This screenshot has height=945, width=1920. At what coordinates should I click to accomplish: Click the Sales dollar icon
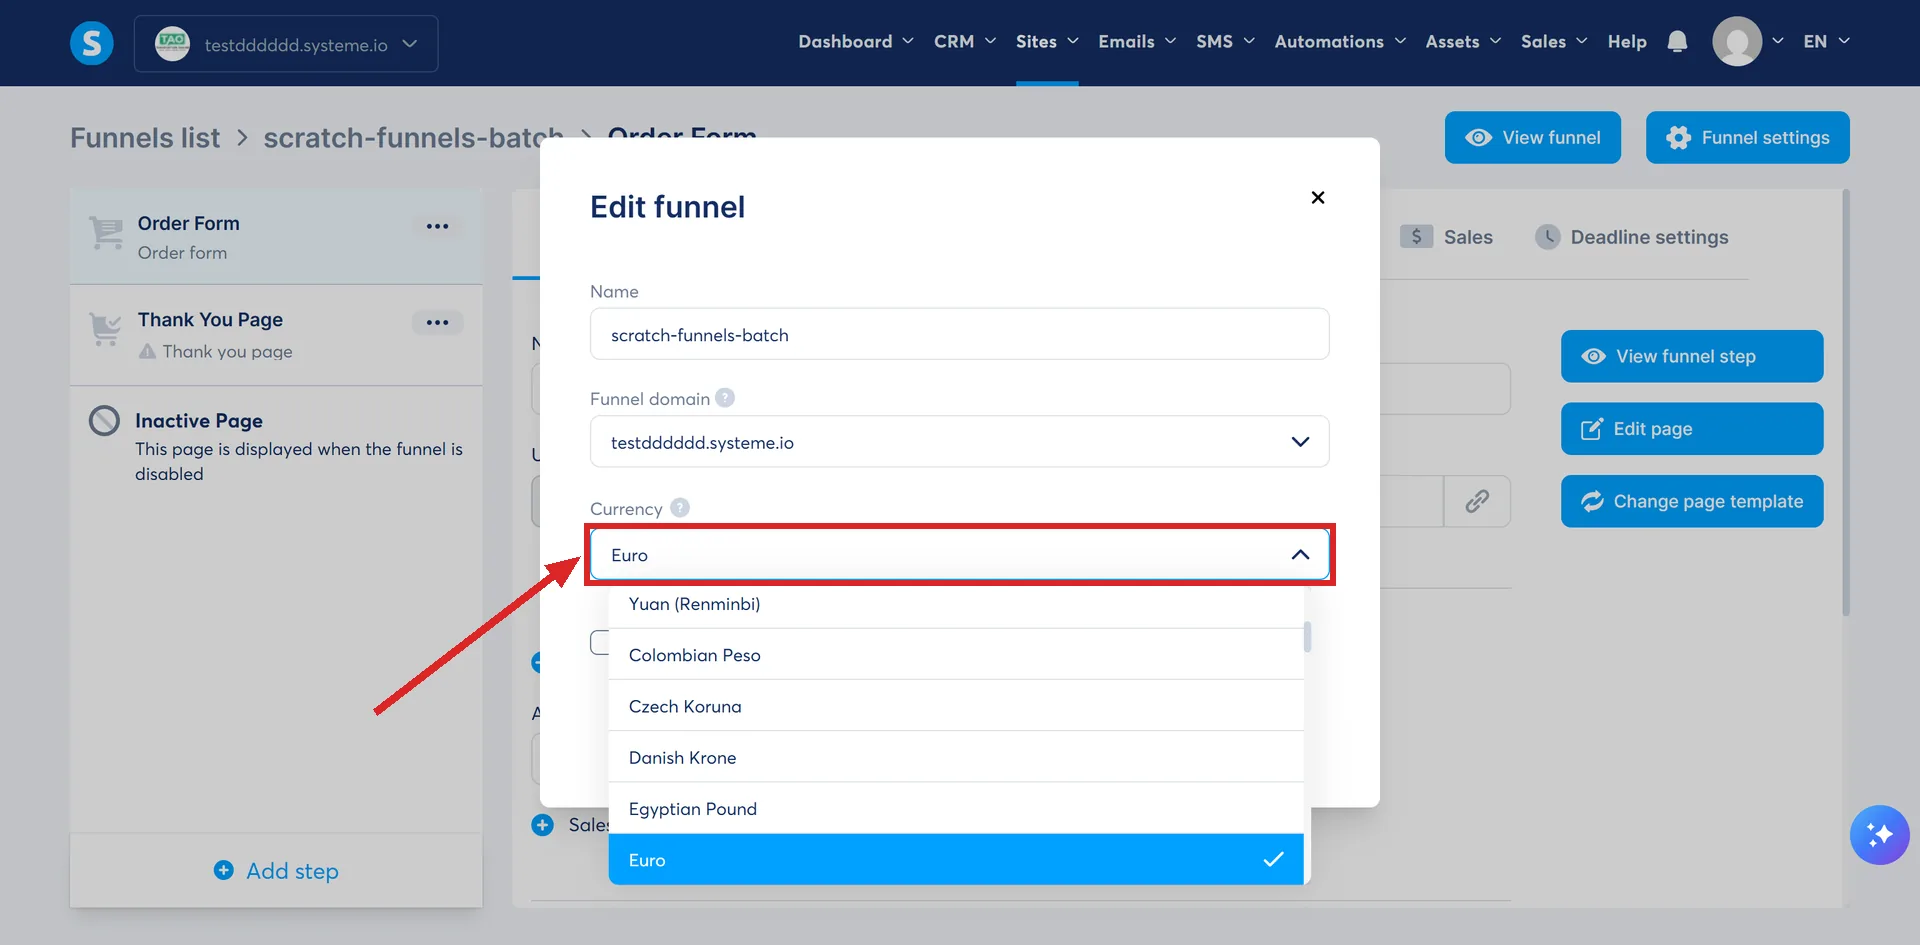click(1416, 237)
